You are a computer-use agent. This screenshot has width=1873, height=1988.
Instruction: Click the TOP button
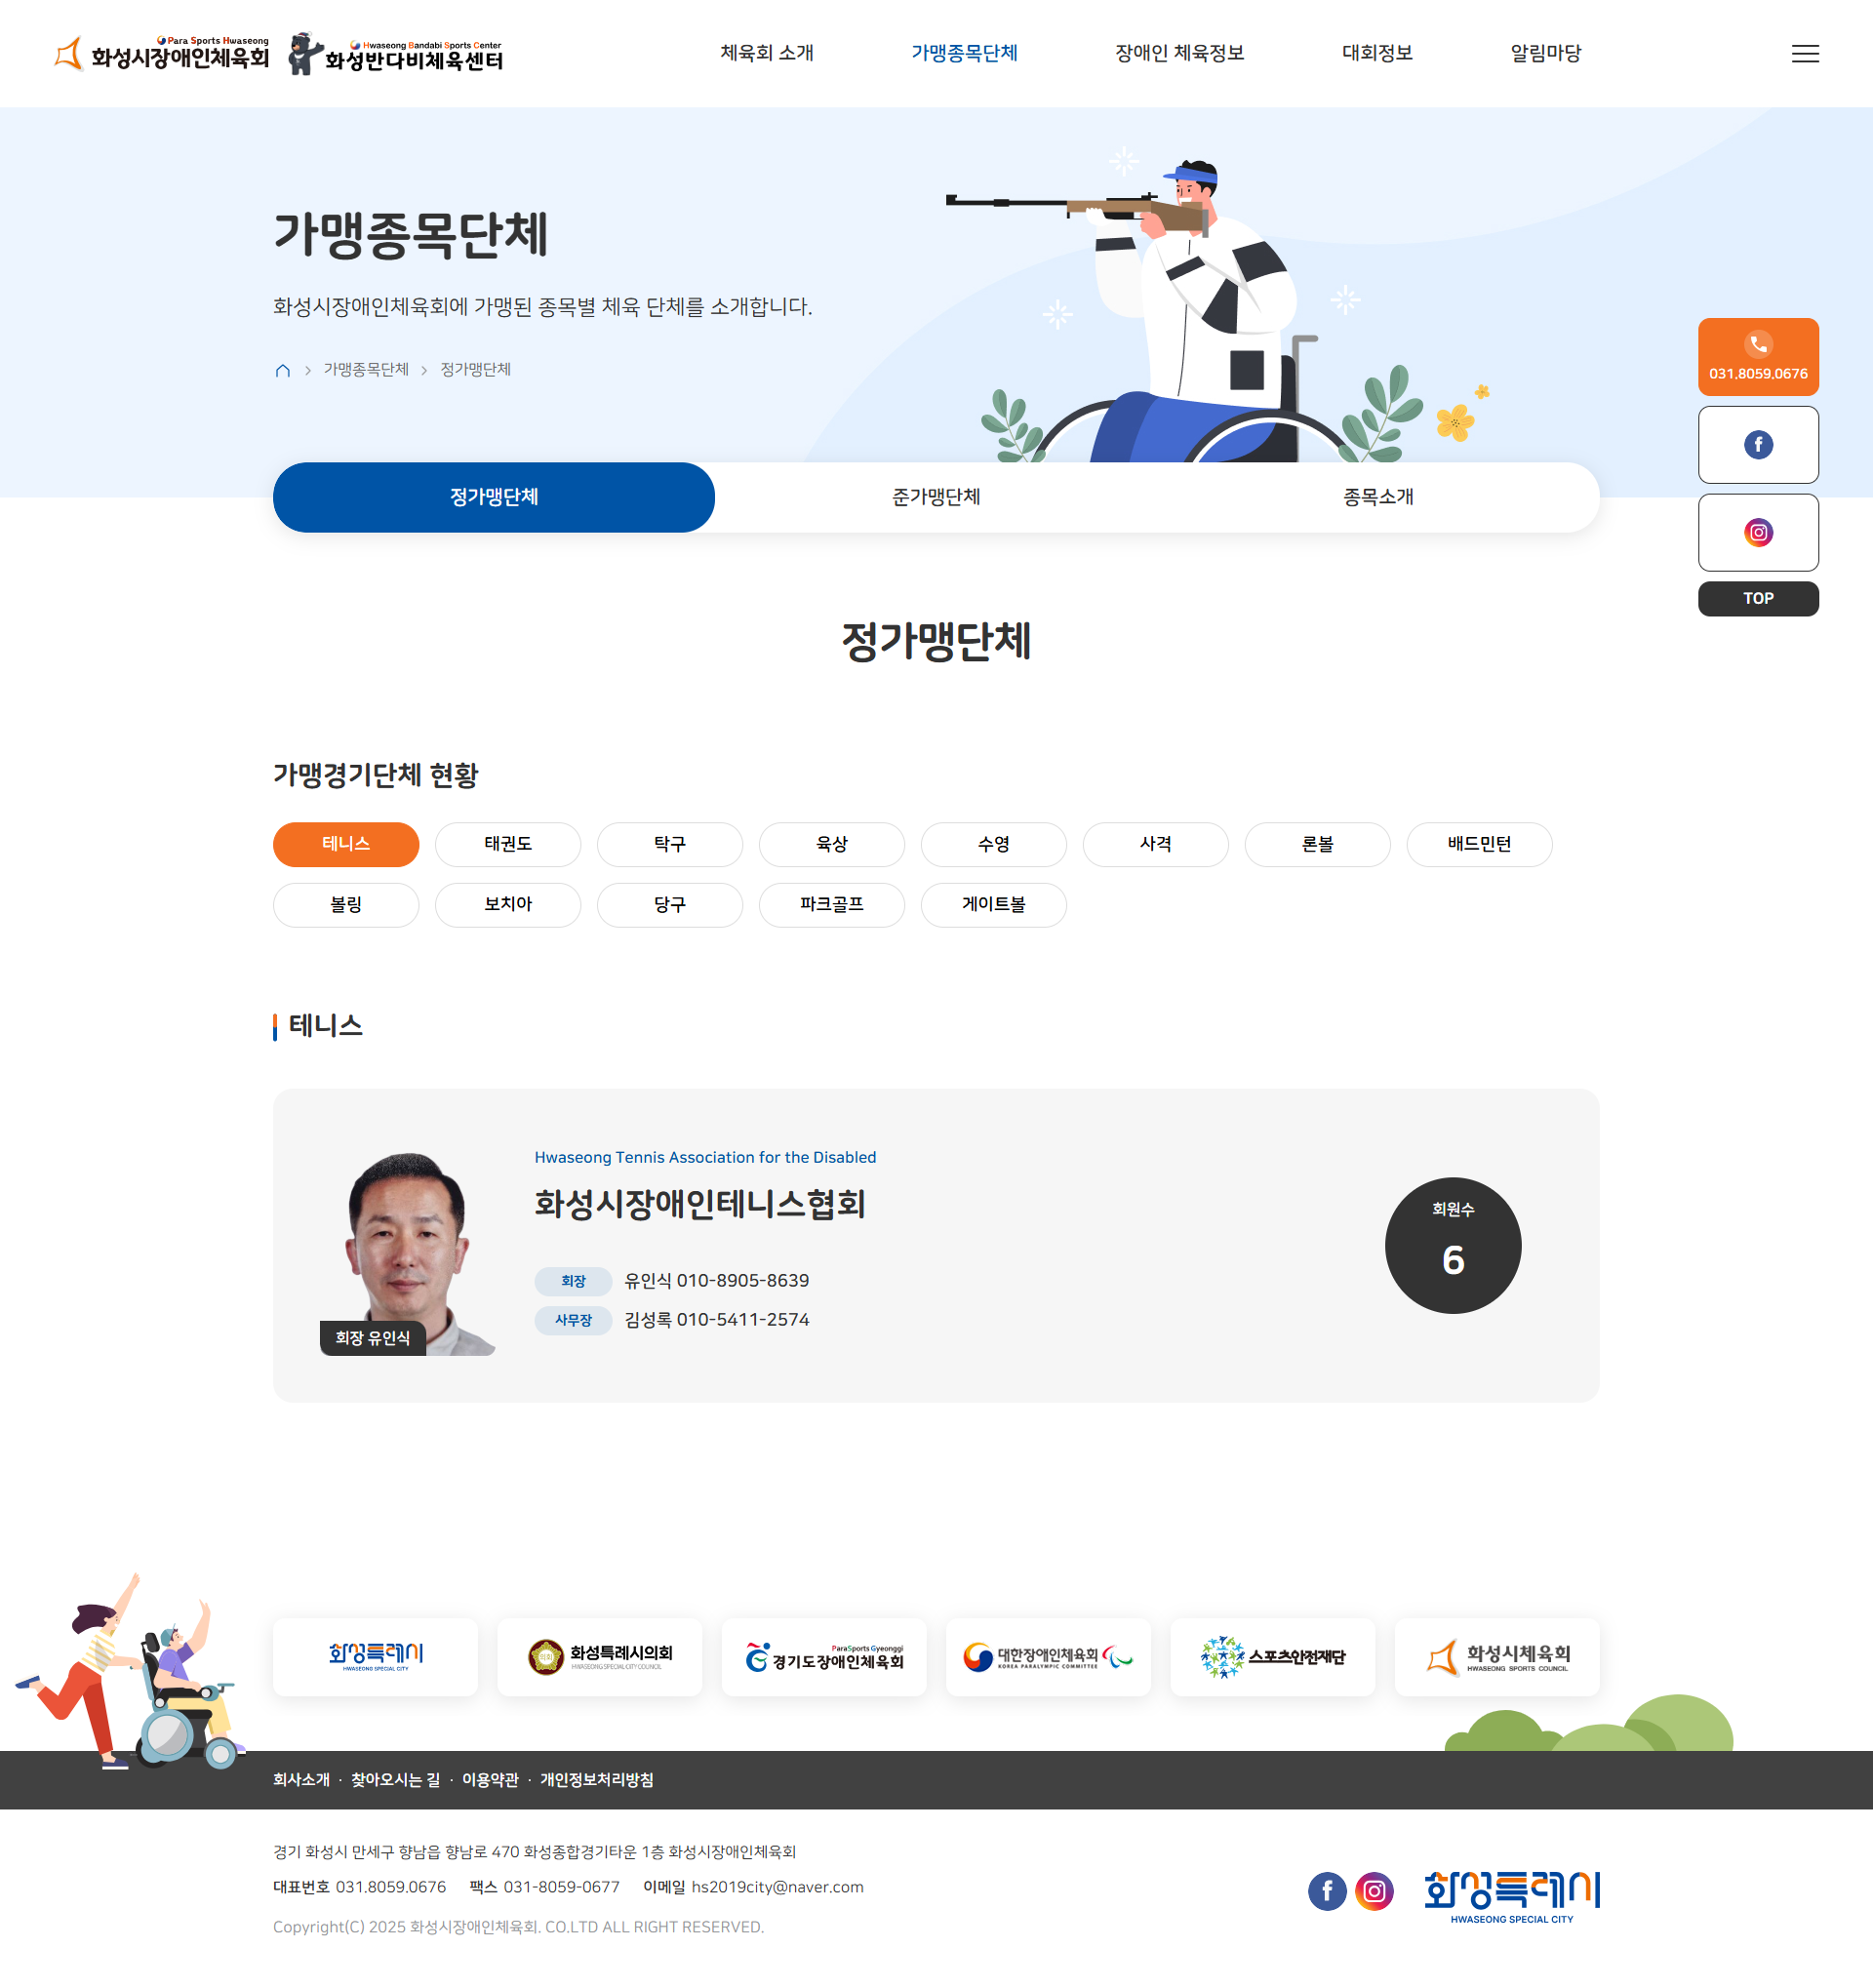[x=1757, y=599]
